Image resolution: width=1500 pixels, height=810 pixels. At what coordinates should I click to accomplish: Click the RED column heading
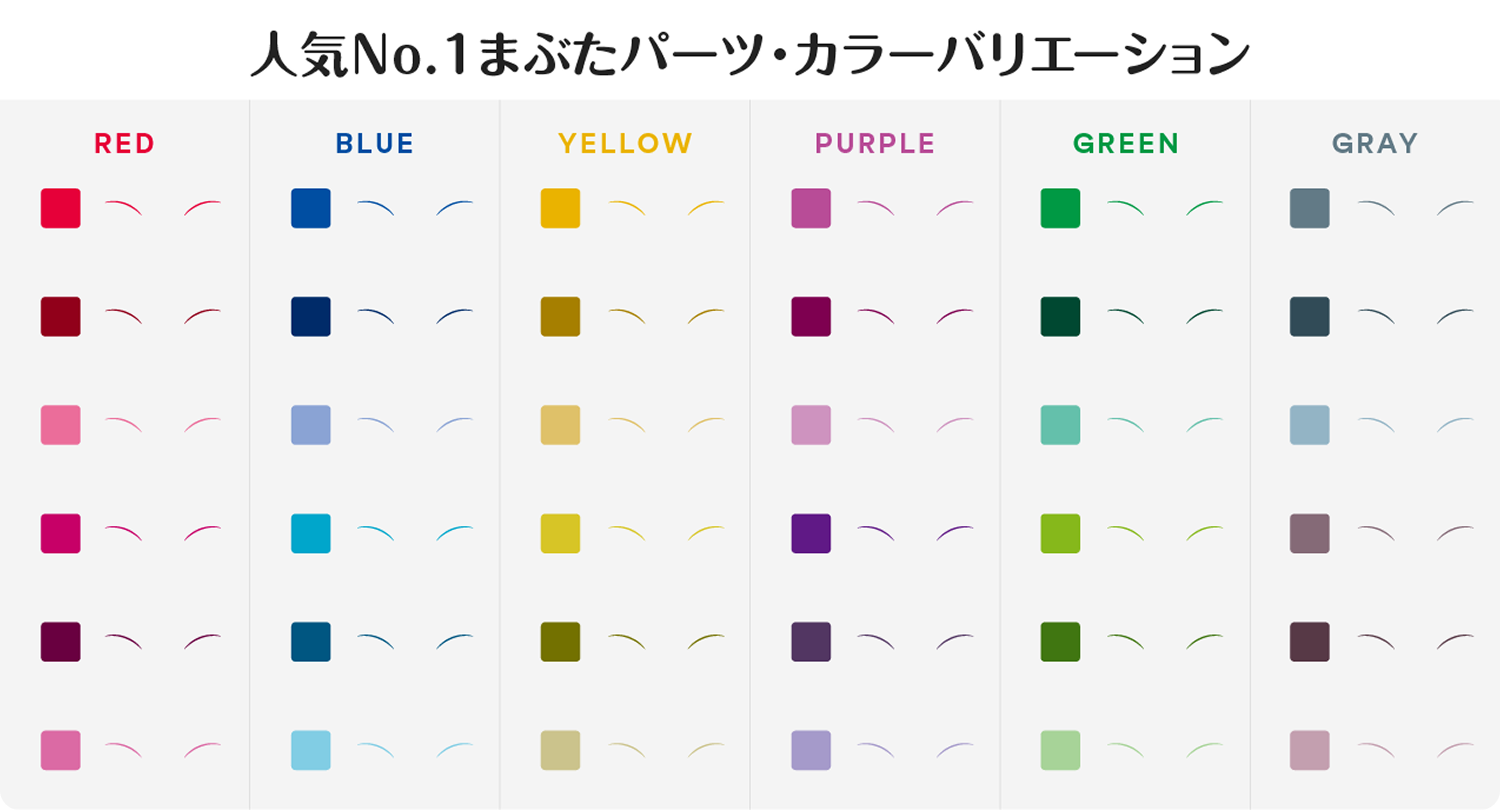pos(125,144)
